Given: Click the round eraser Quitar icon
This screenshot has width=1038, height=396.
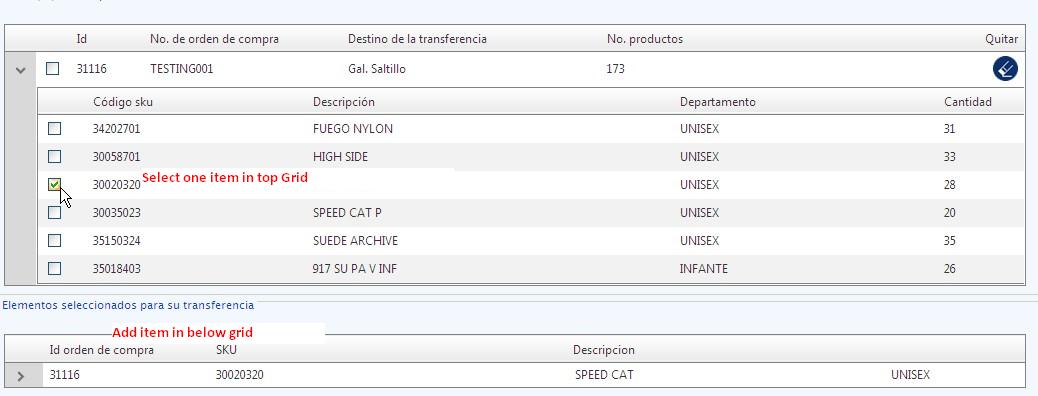Looking at the screenshot, I should pyautogui.click(x=1005, y=68).
